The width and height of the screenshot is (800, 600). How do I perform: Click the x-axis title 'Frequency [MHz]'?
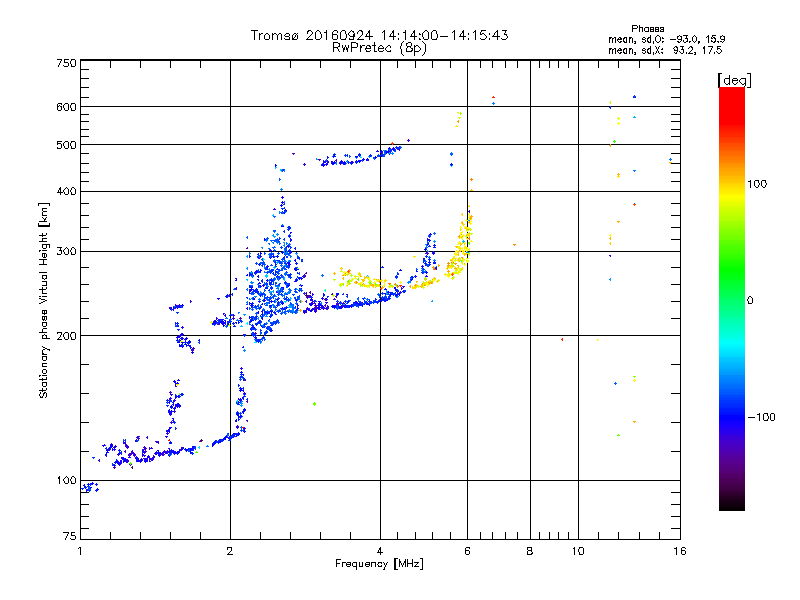pos(379,563)
